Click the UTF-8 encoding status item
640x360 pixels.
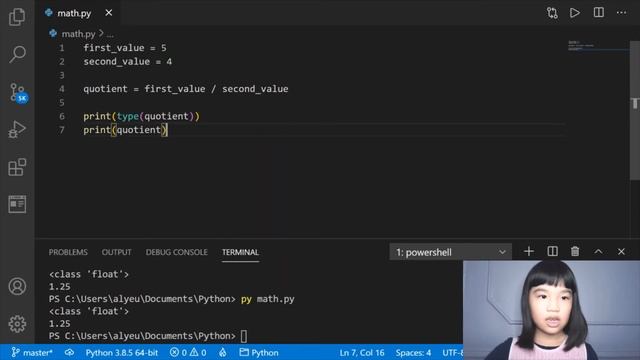tap(452, 352)
